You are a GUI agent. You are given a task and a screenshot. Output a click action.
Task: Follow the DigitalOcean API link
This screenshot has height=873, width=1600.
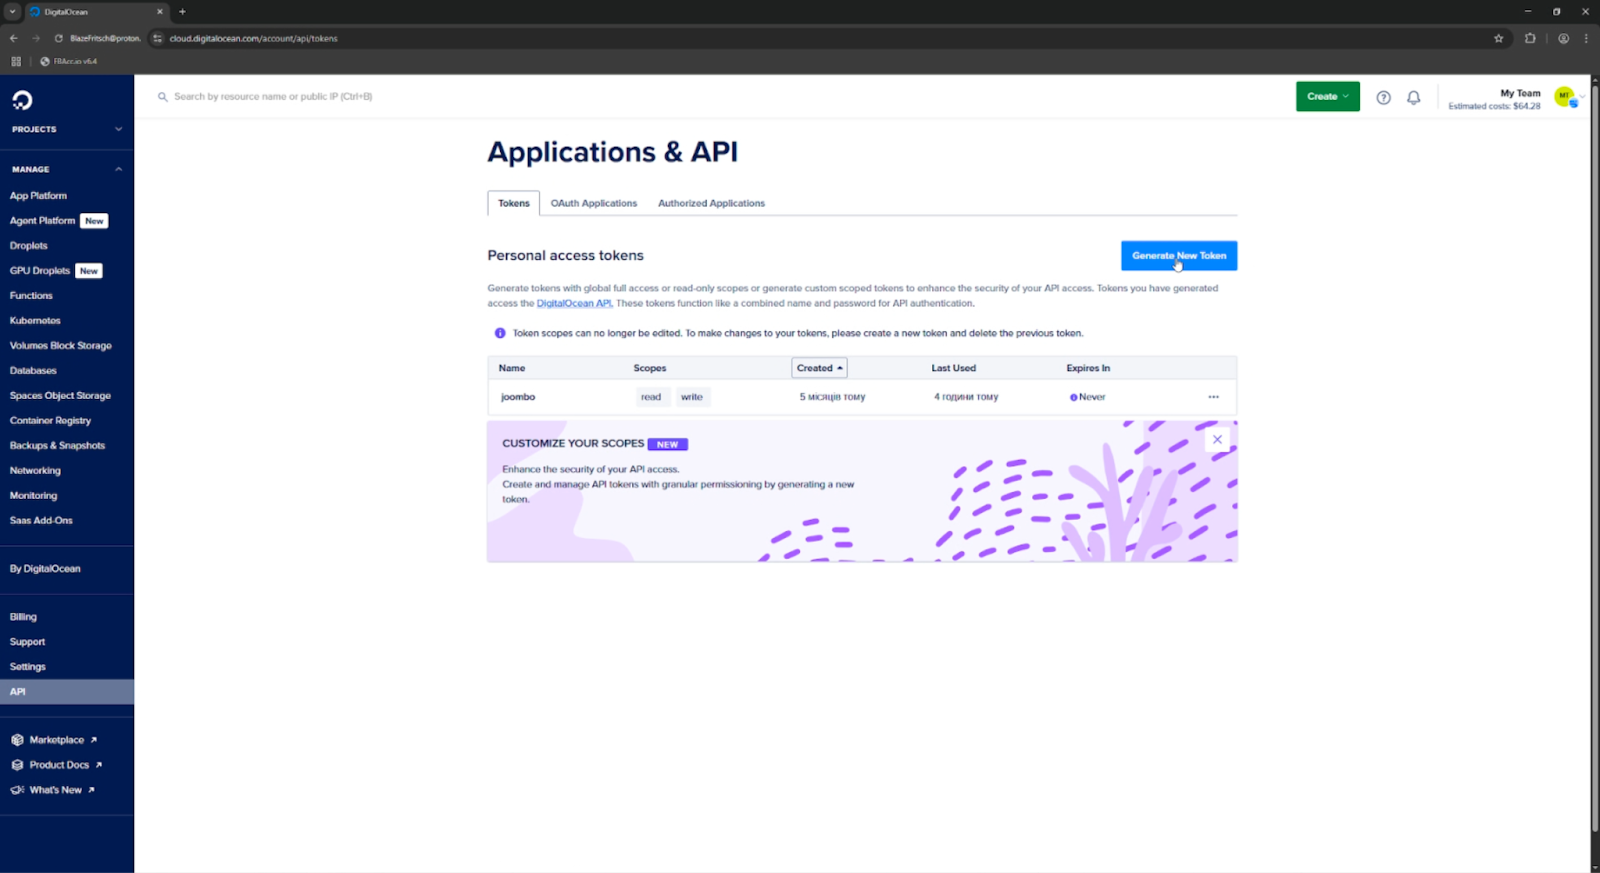point(574,303)
